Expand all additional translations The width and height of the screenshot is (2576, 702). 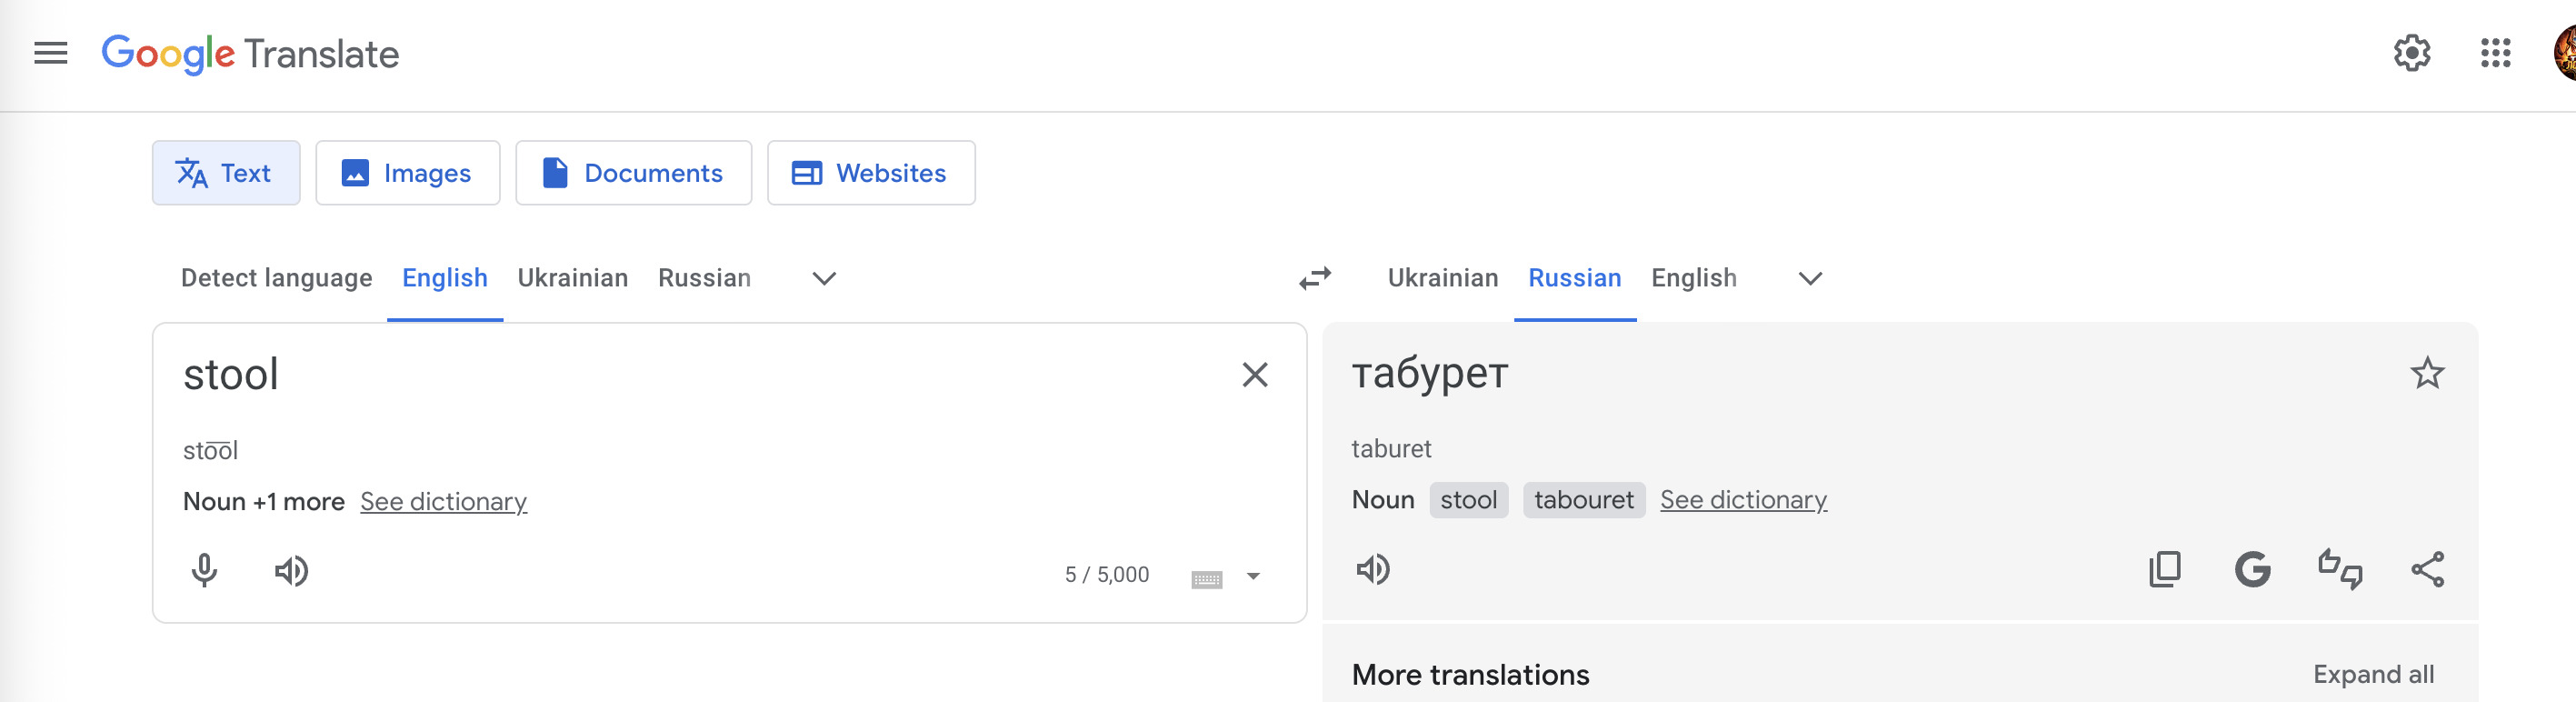click(2373, 675)
